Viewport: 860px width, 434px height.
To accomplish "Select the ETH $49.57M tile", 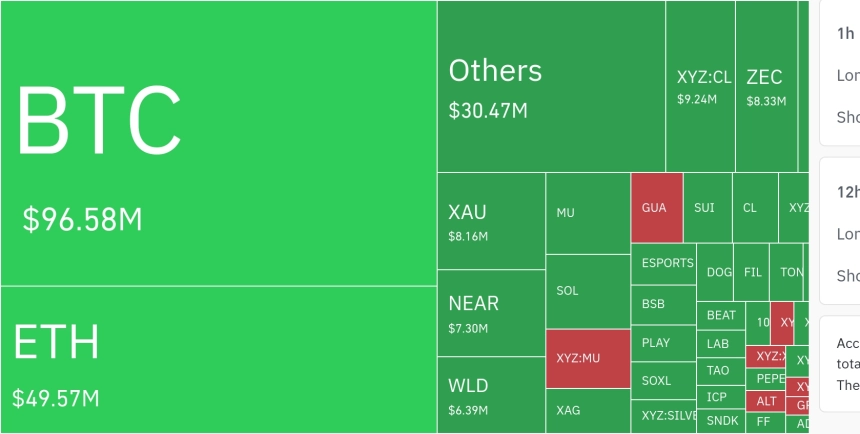I will pyautogui.click(x=218, y=360).
